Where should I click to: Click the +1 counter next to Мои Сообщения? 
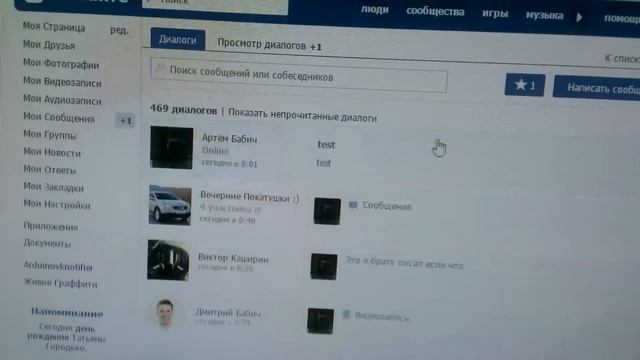(x=125, y=120)
